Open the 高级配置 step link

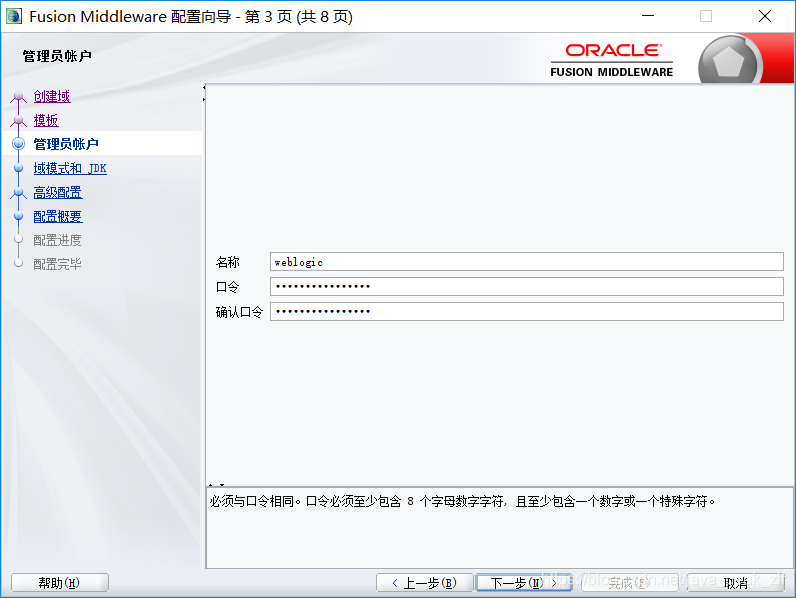[58, 192]
